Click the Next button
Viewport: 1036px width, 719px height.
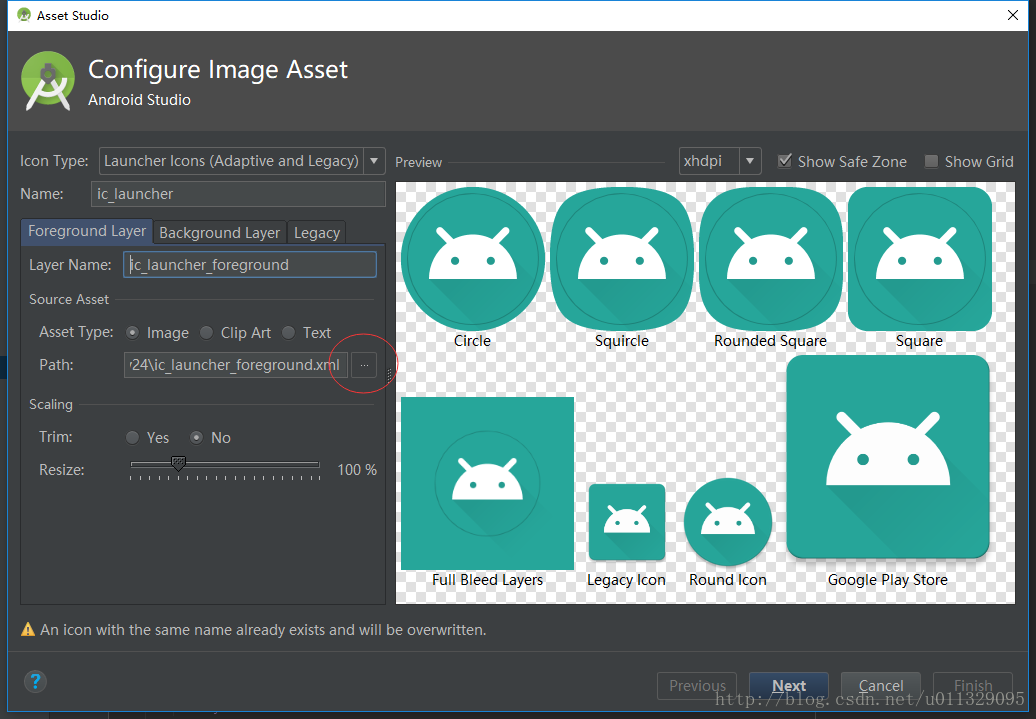point(789,686)
